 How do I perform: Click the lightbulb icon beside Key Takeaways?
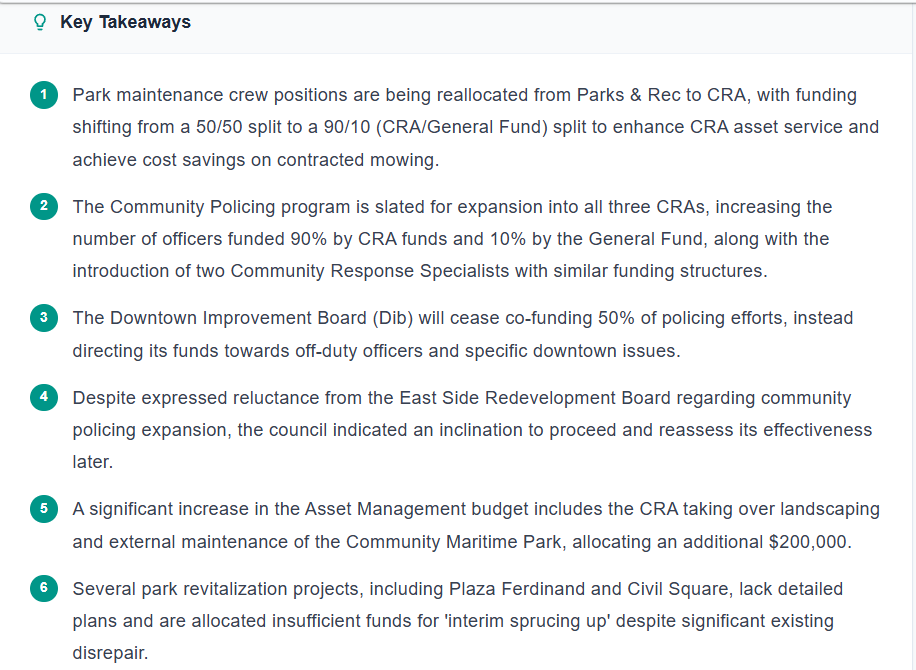[40, 22]
